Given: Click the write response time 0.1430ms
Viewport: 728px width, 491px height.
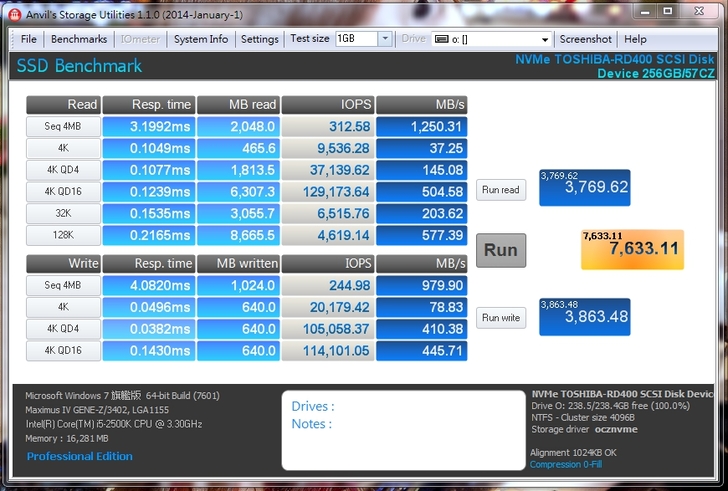Looking at the screenshot, I should coord(149,351).
